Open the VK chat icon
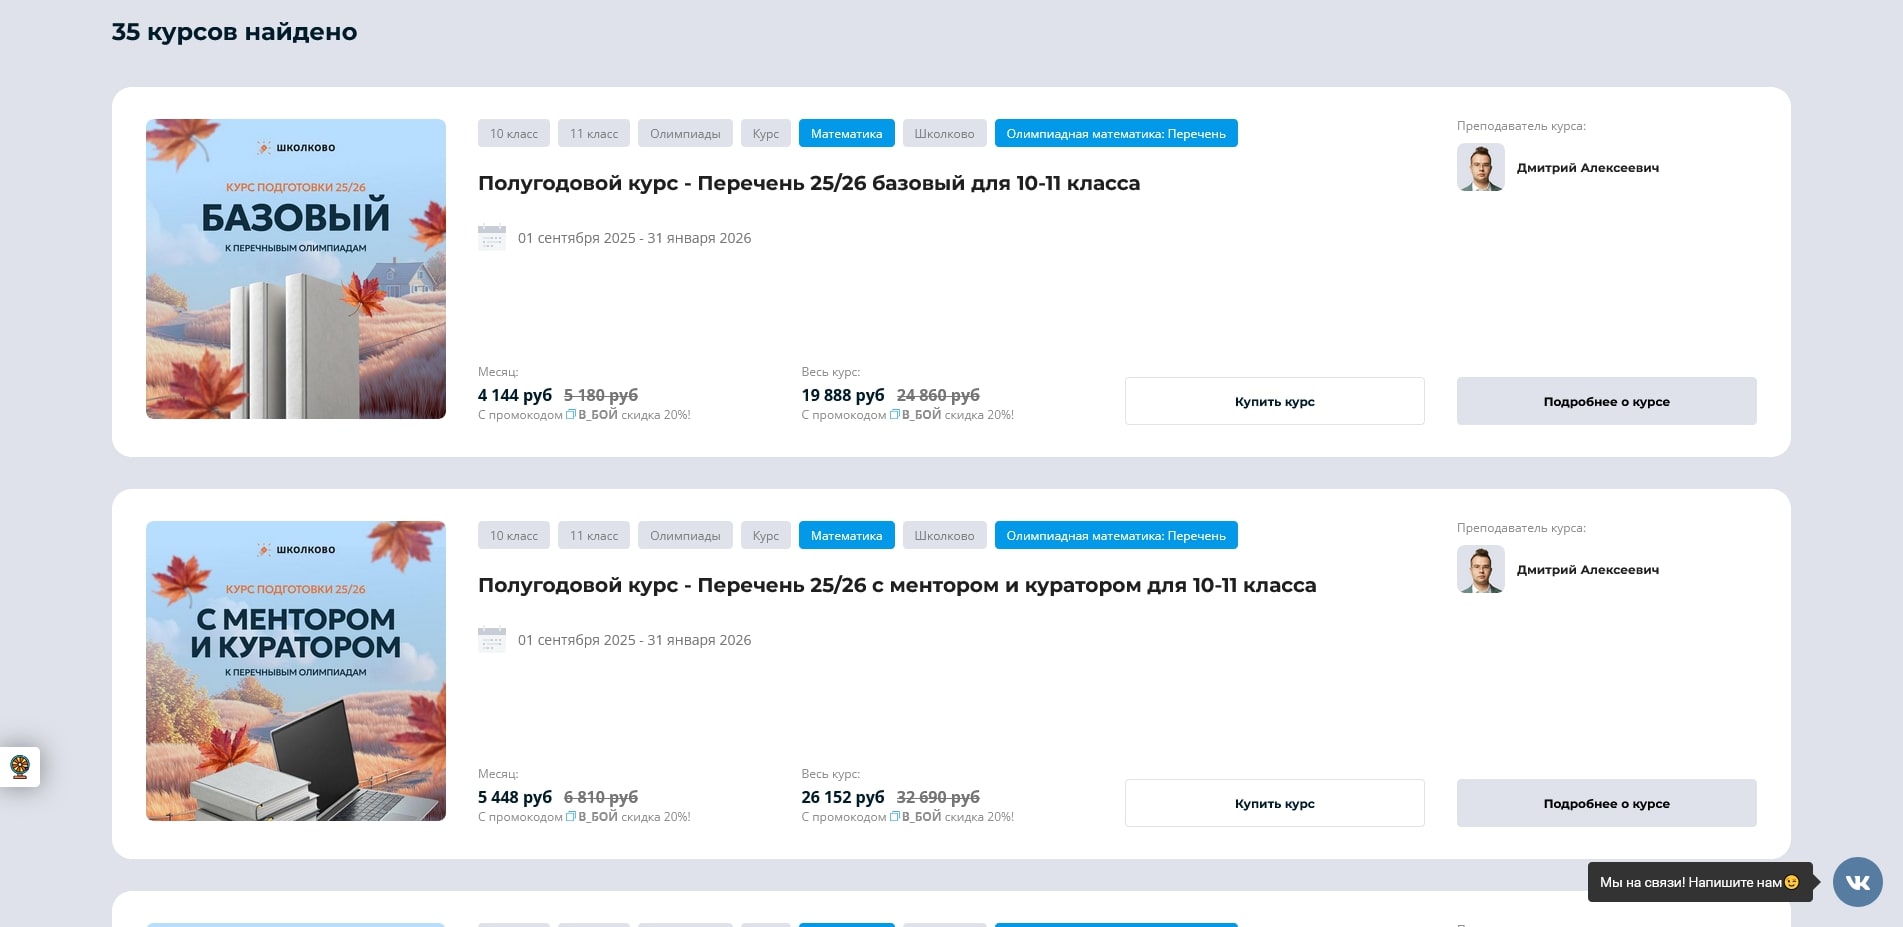Viewport: 1903px width, 927px height. (x=1857, y=882)
